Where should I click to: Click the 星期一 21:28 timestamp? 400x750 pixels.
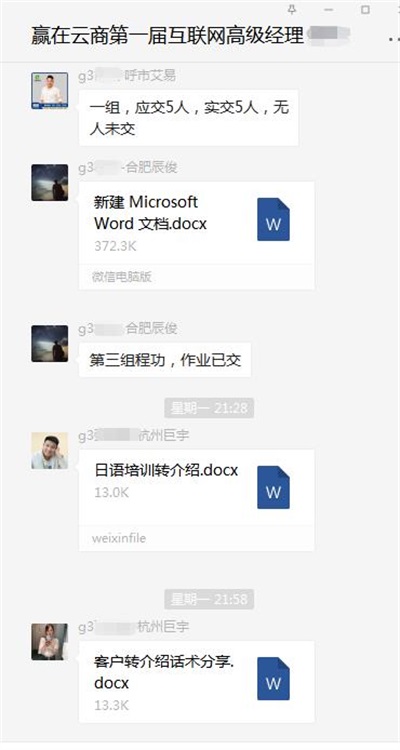[209, 408]
